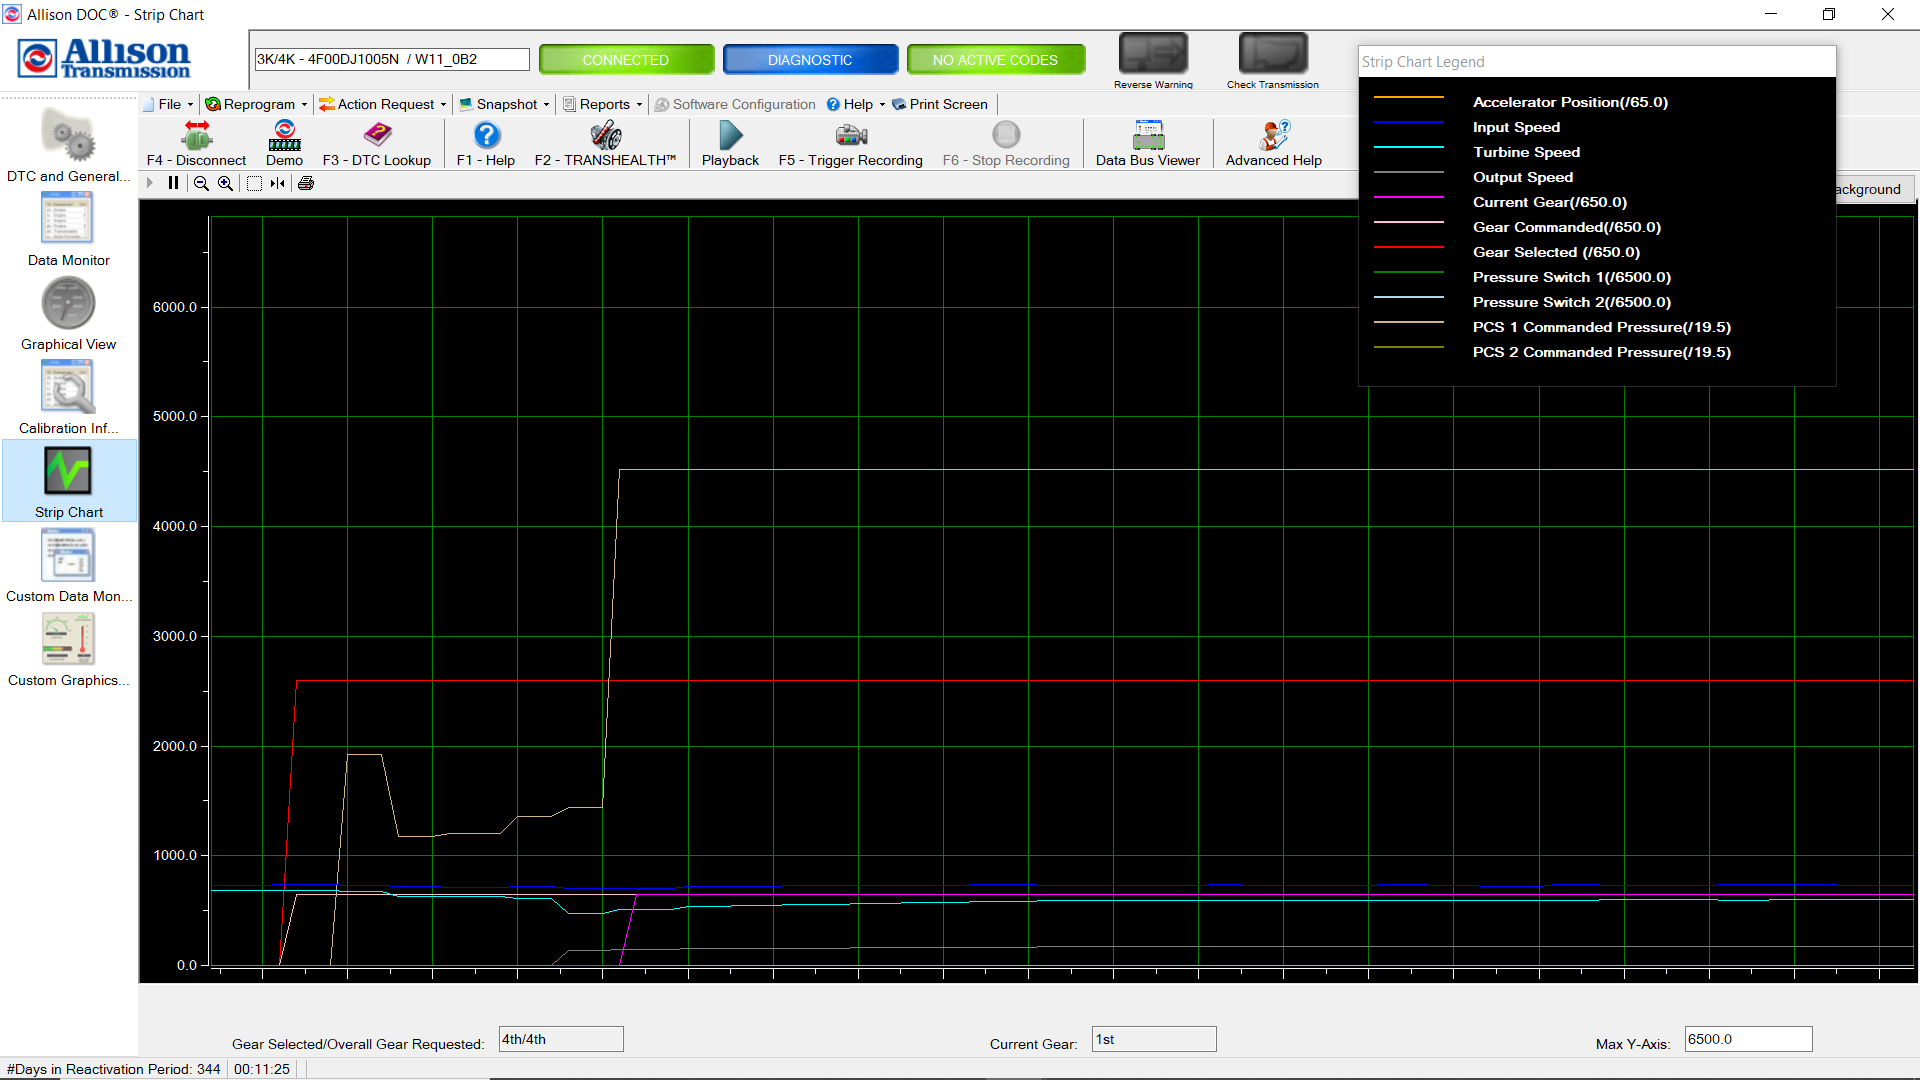Viewport: 1920px width, 1080px height.
Task: Start F5 - Trigger Recording
Action: (850, 143)
